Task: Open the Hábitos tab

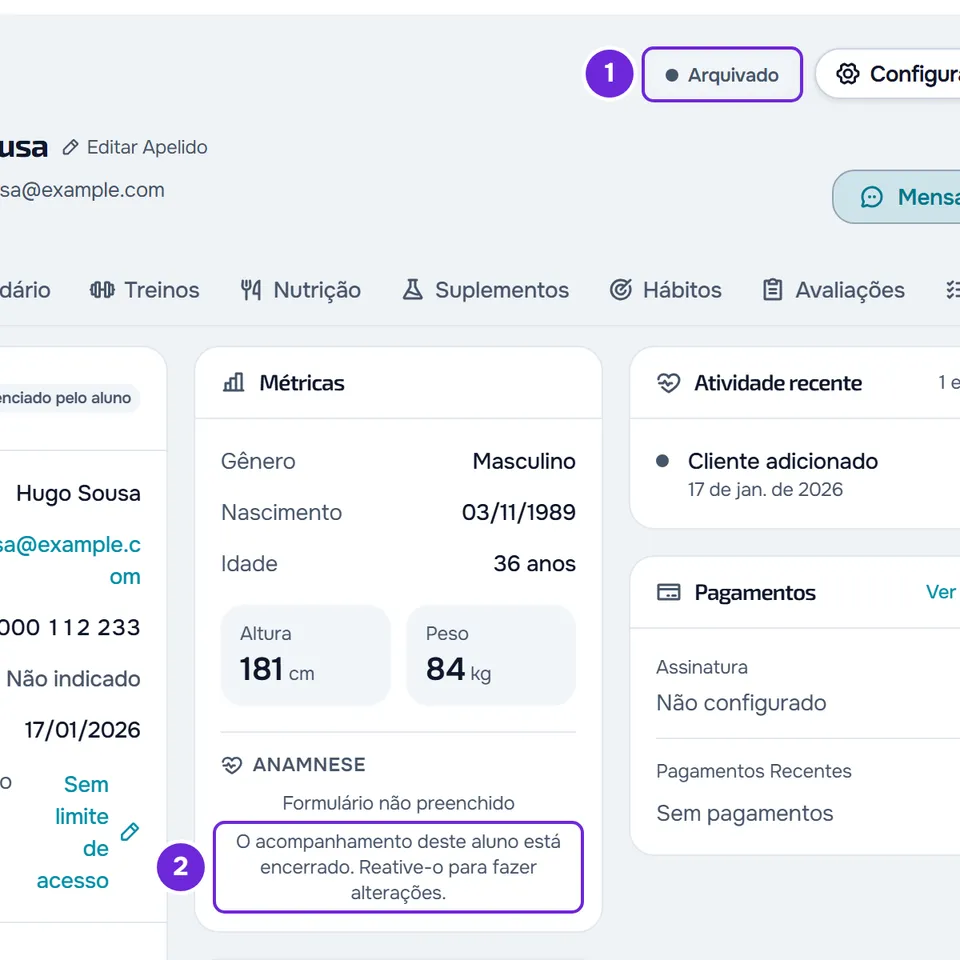Action: click(666, 290)
